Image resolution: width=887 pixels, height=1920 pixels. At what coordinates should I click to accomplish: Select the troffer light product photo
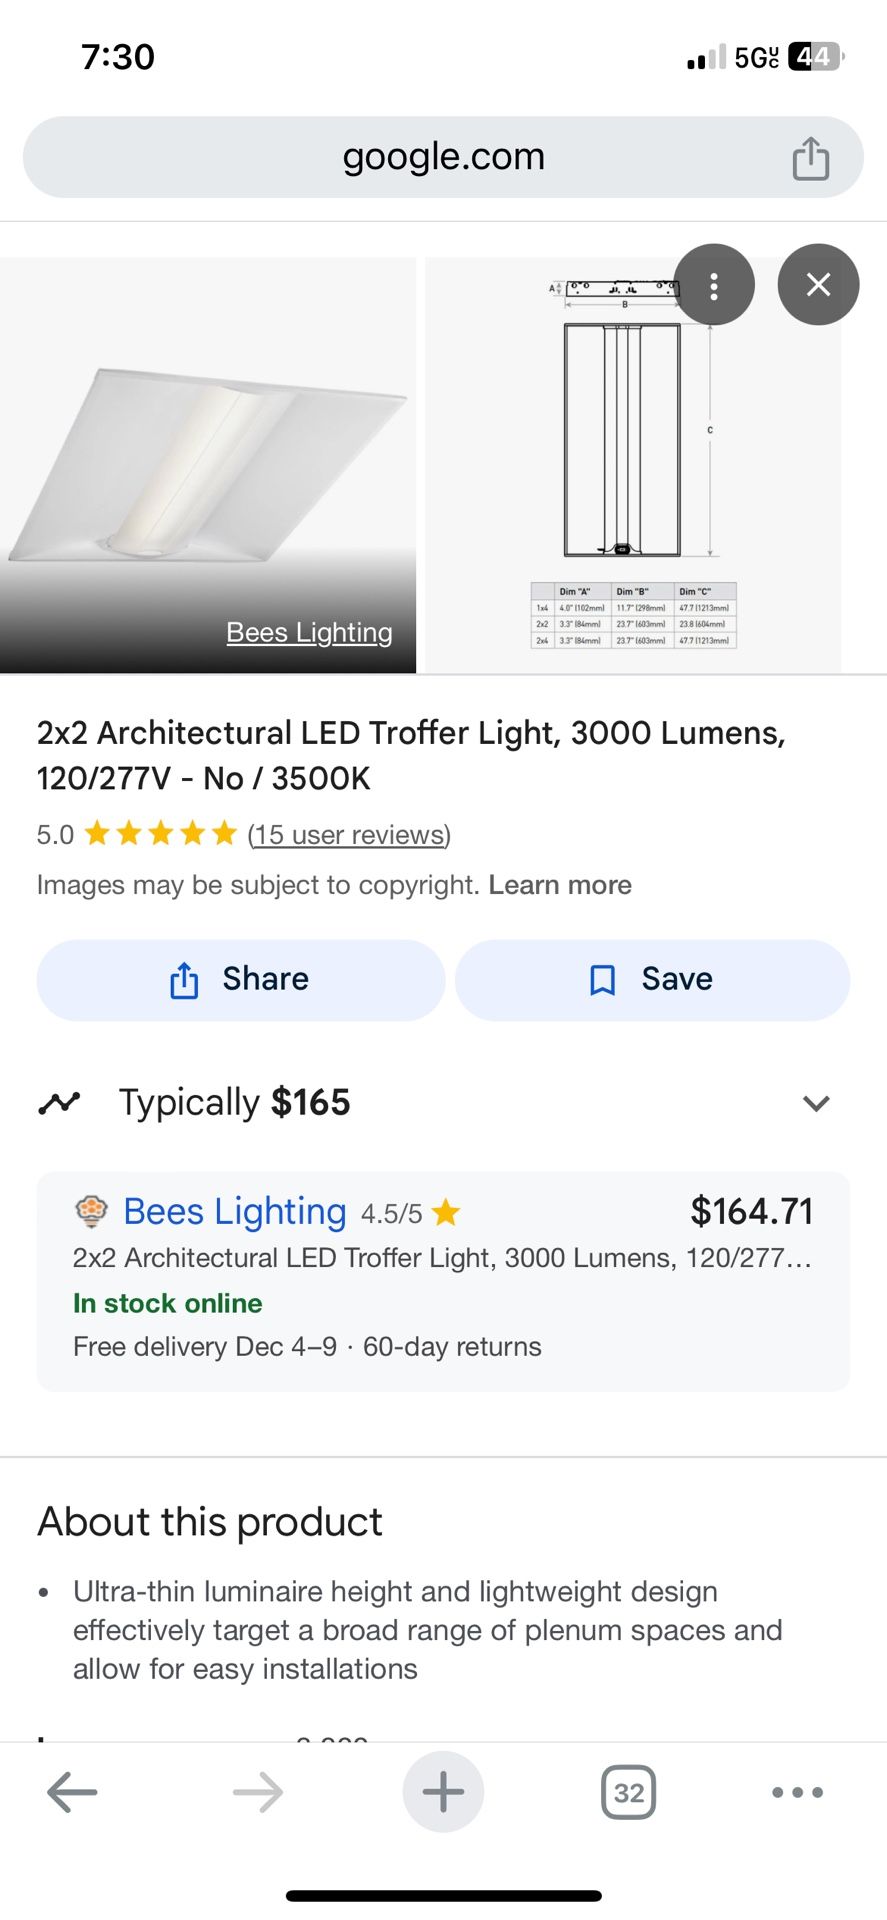208,465
